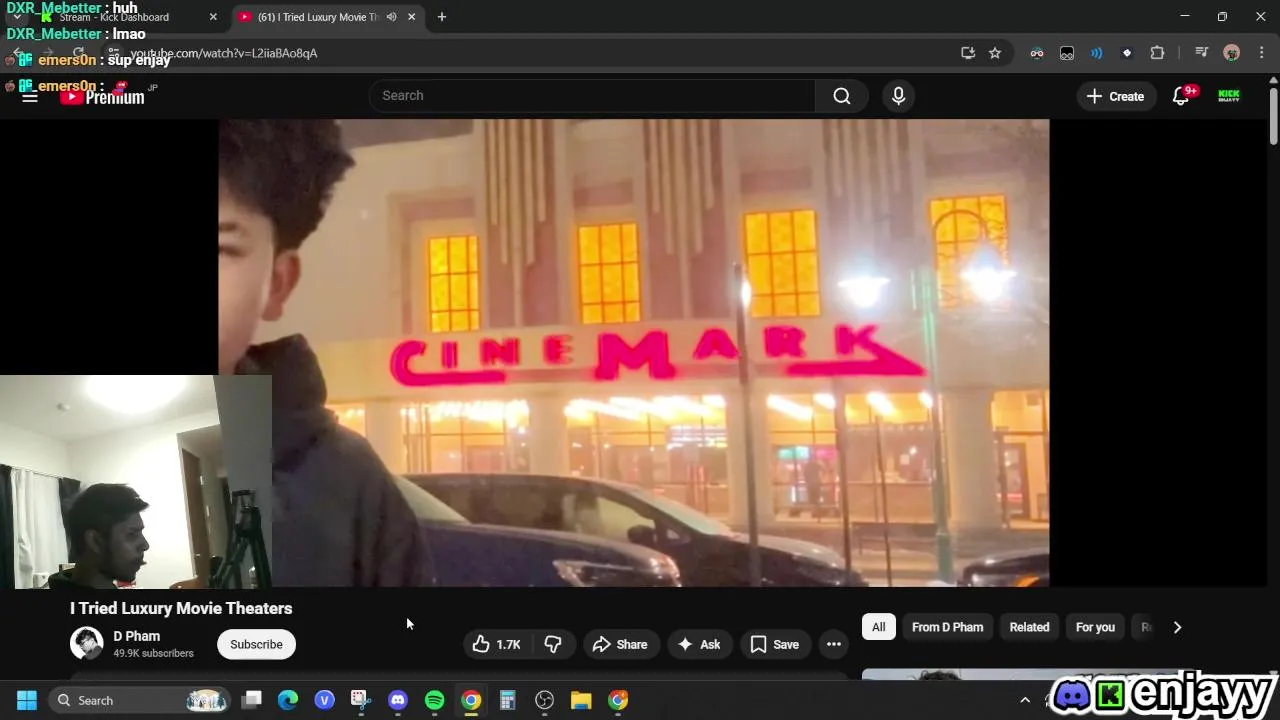Bookmark this page with star
Screen dimensions: 1280x720
pyautogui.click(x=995, y=53)
